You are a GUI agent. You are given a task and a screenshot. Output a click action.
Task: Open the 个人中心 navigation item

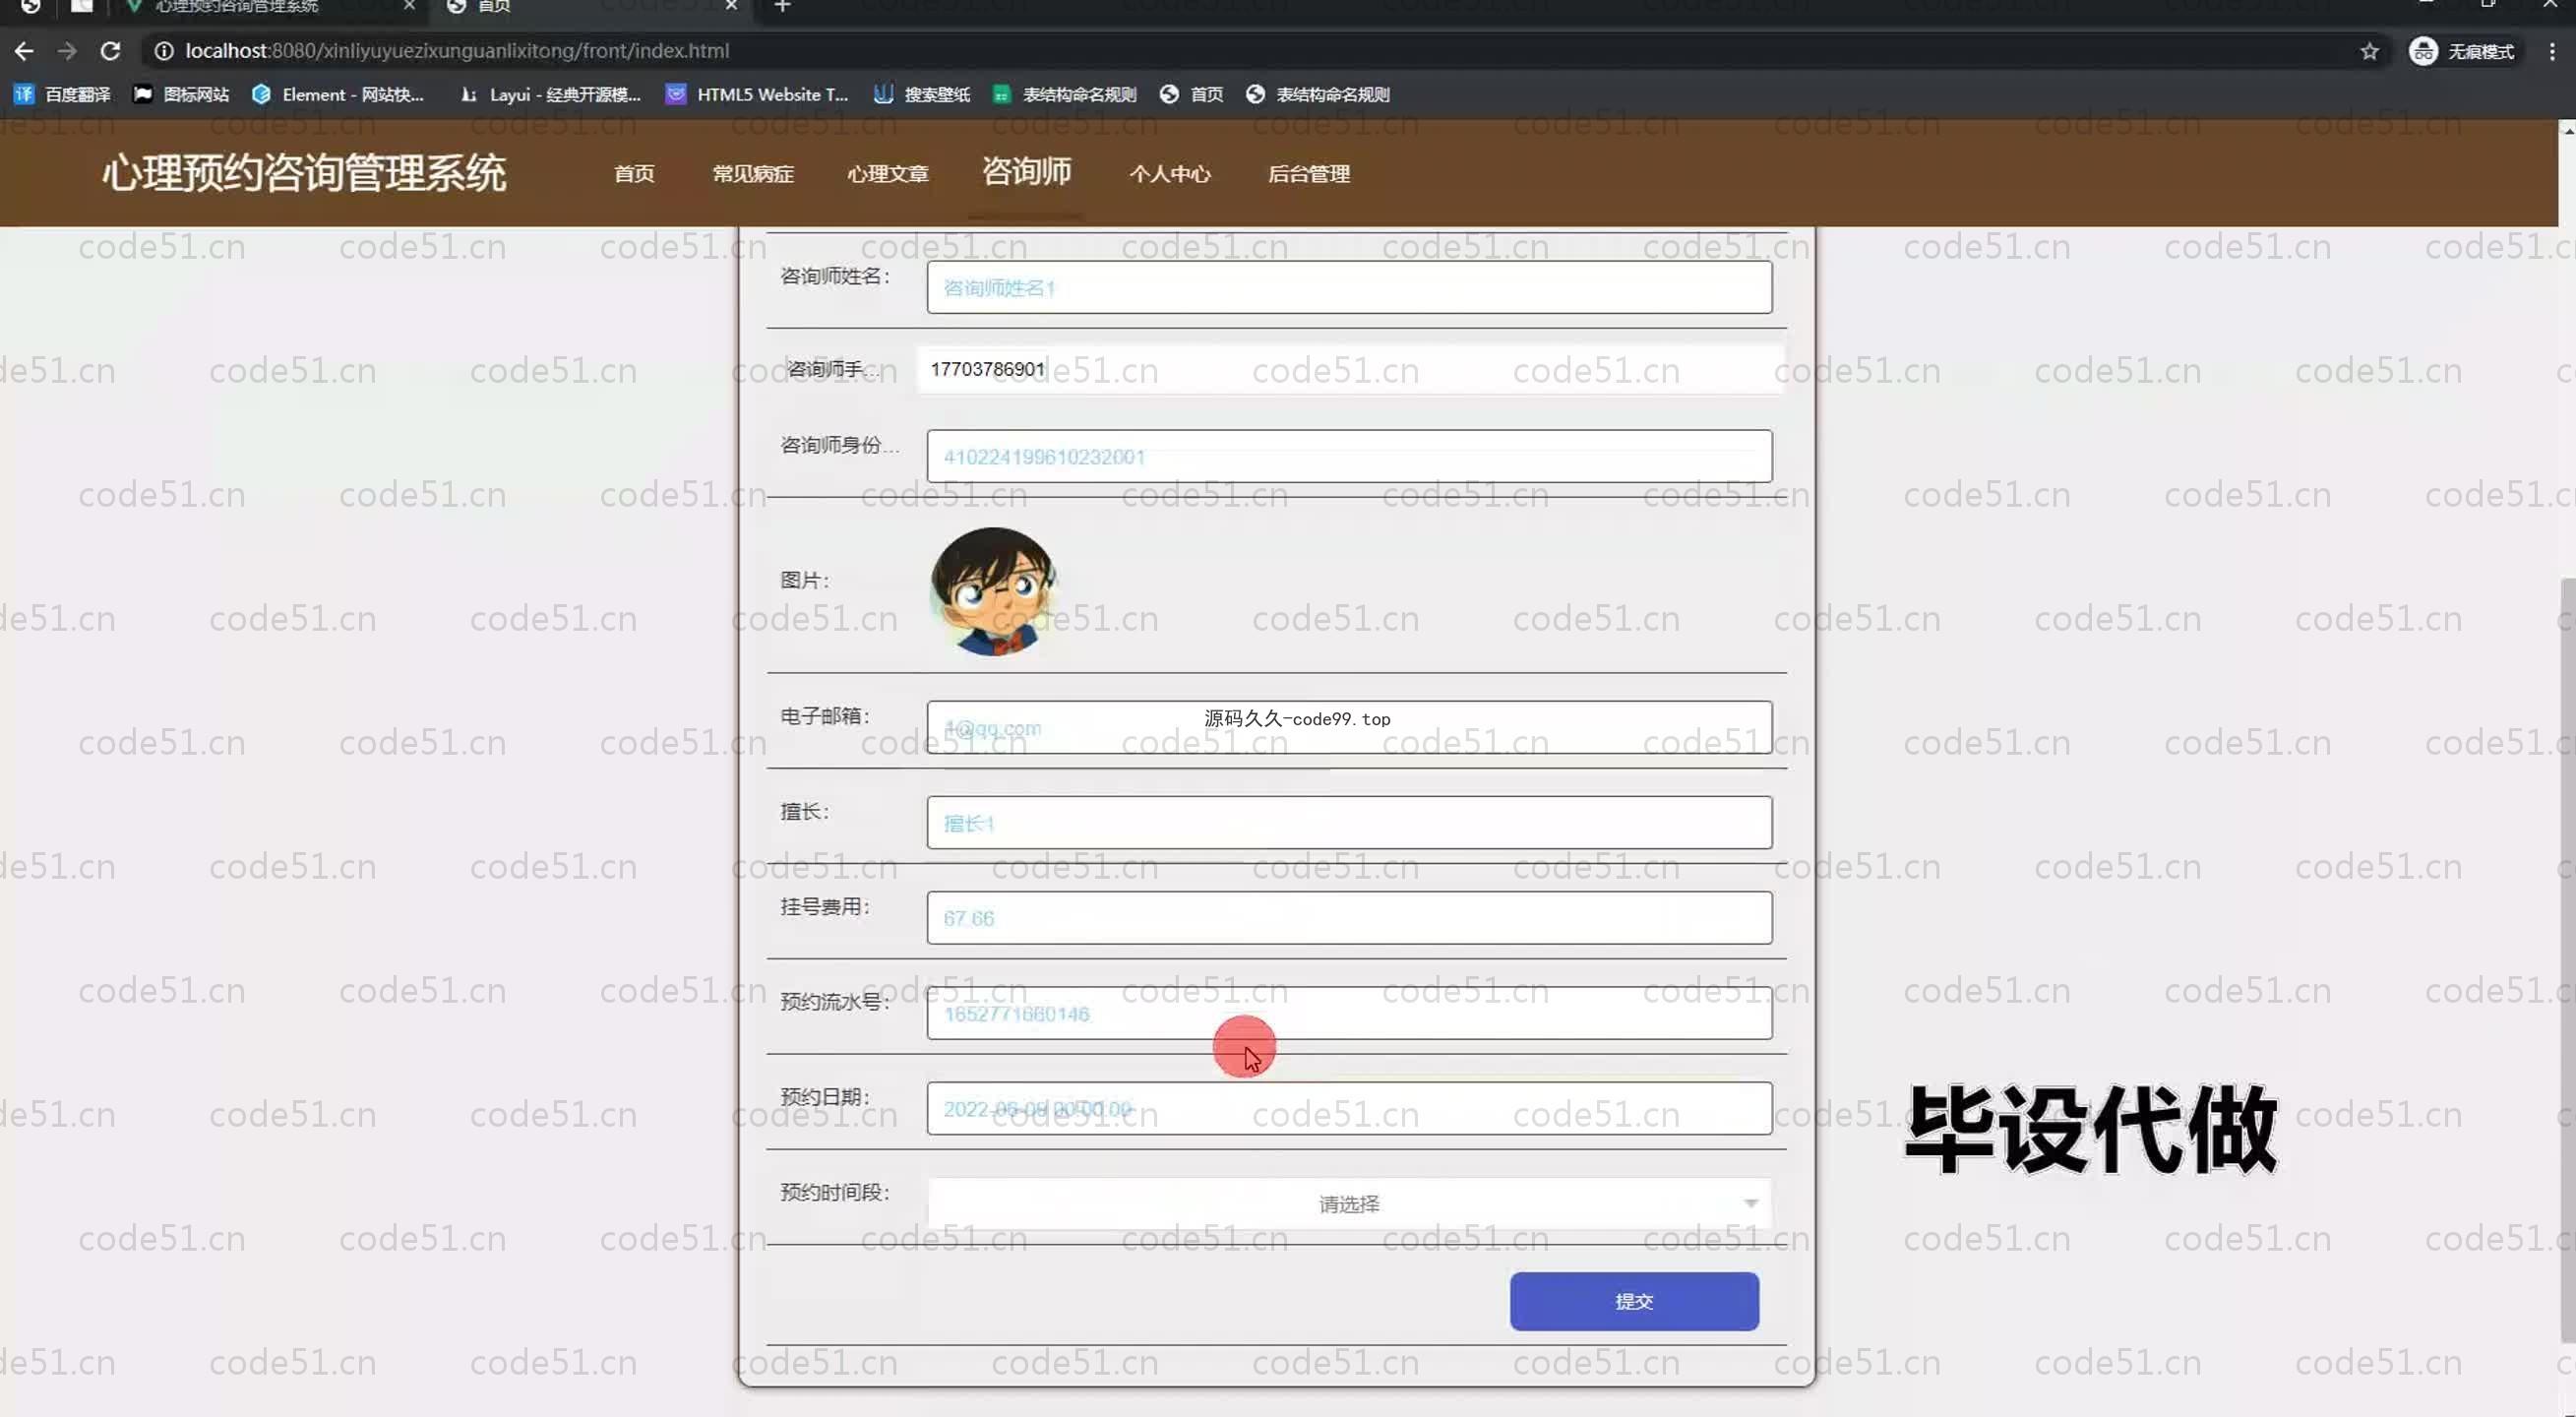pos(1170,174)
